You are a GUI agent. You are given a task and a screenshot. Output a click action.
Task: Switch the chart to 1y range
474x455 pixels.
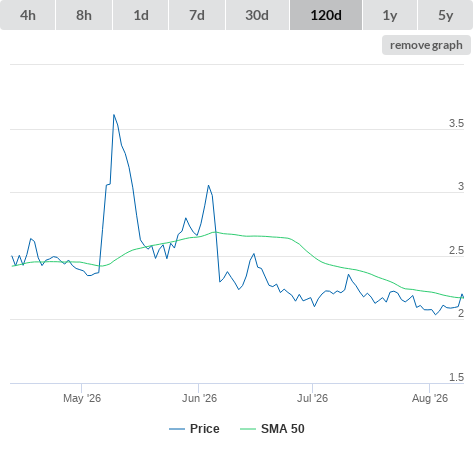point(390,15)
